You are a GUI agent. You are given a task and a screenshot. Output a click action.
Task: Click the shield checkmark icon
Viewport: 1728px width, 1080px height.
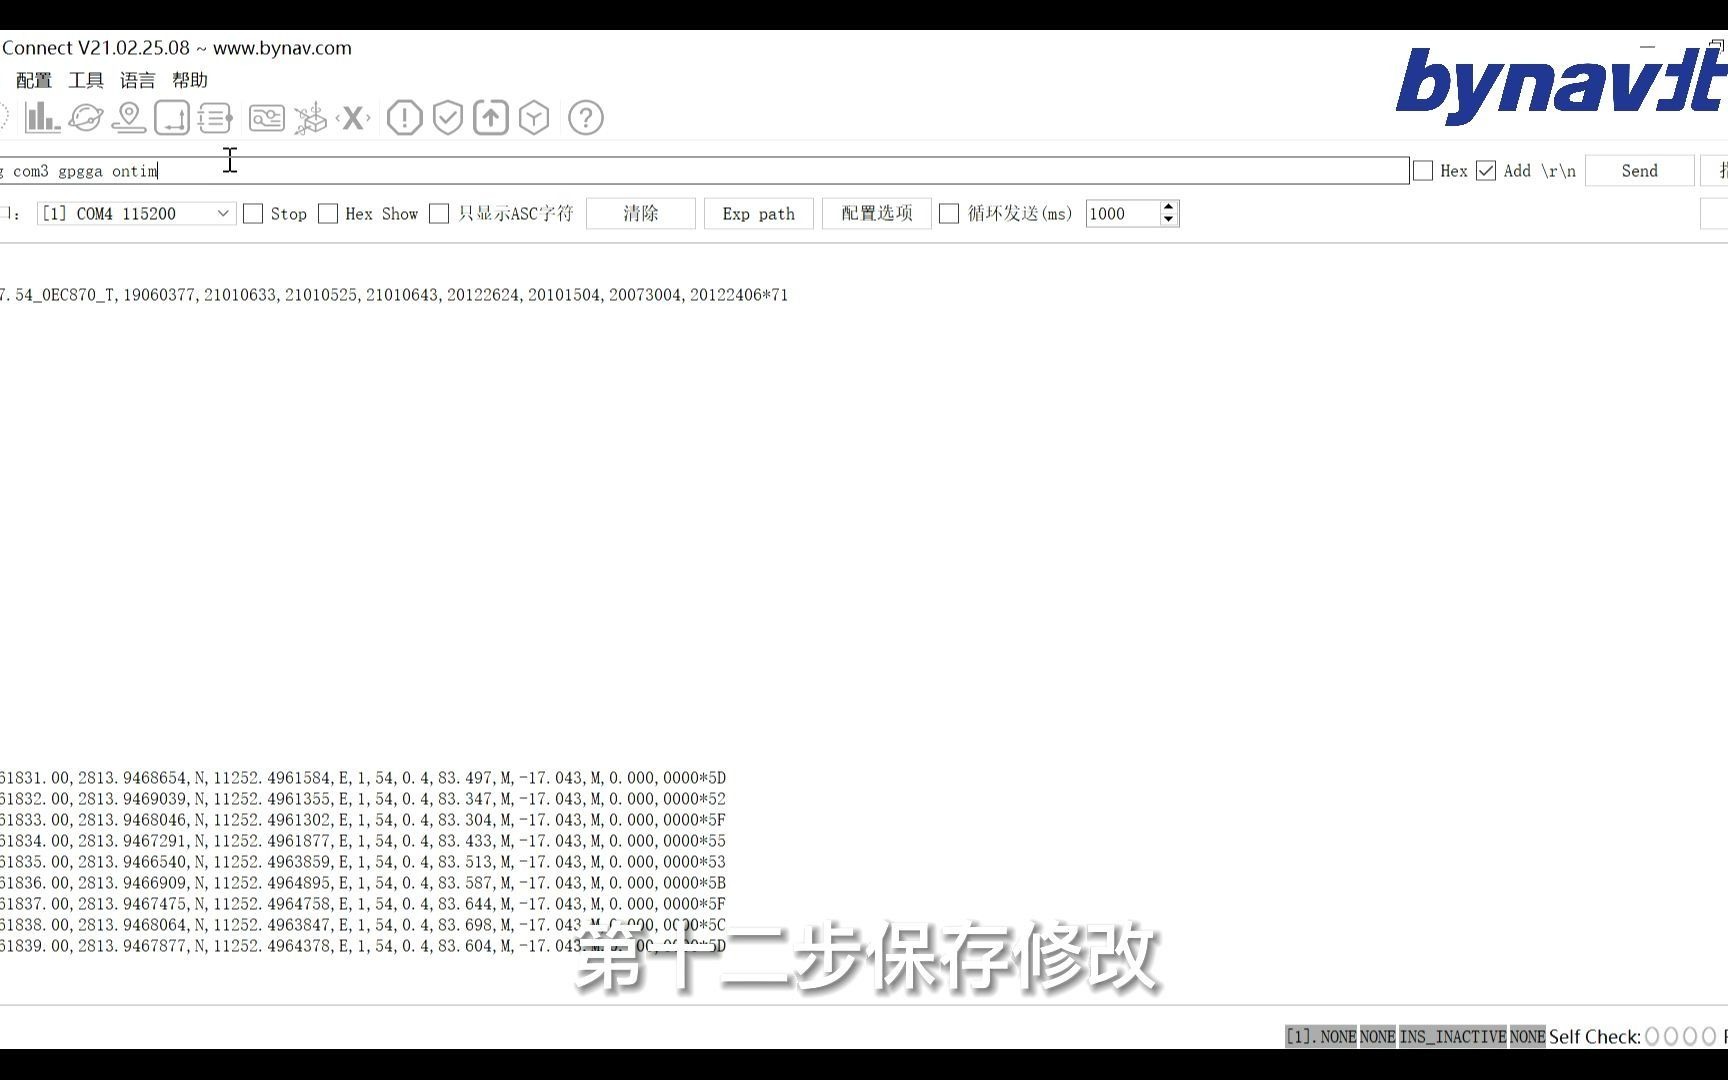pos(448,118)
